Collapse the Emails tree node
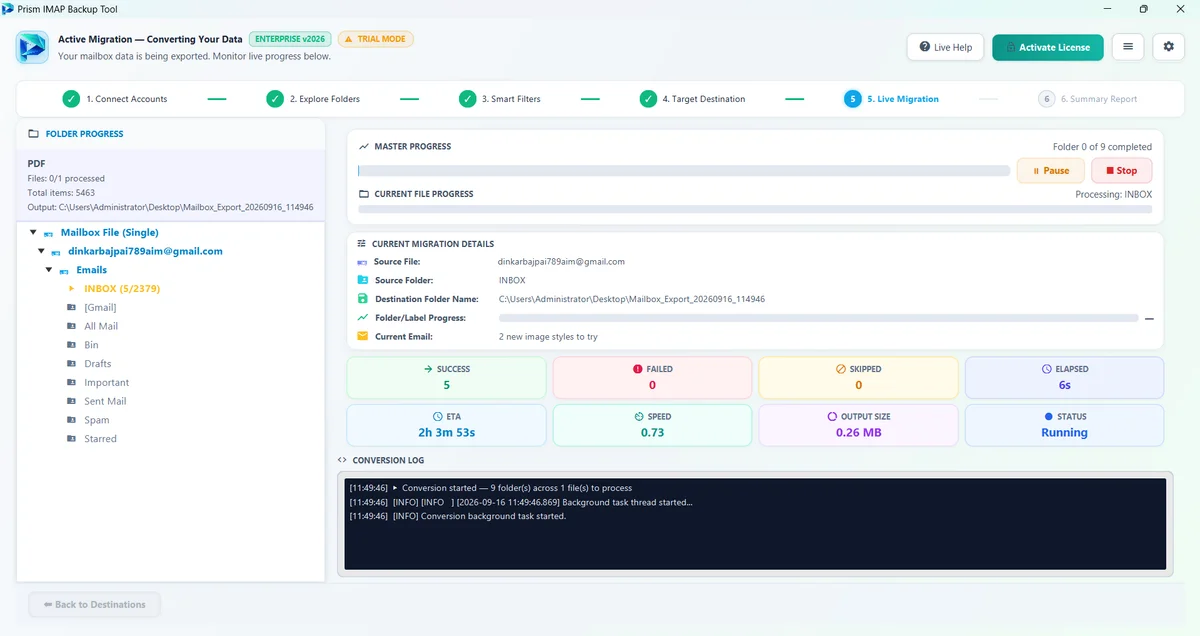1200x636 pixels. click(50, 270)
